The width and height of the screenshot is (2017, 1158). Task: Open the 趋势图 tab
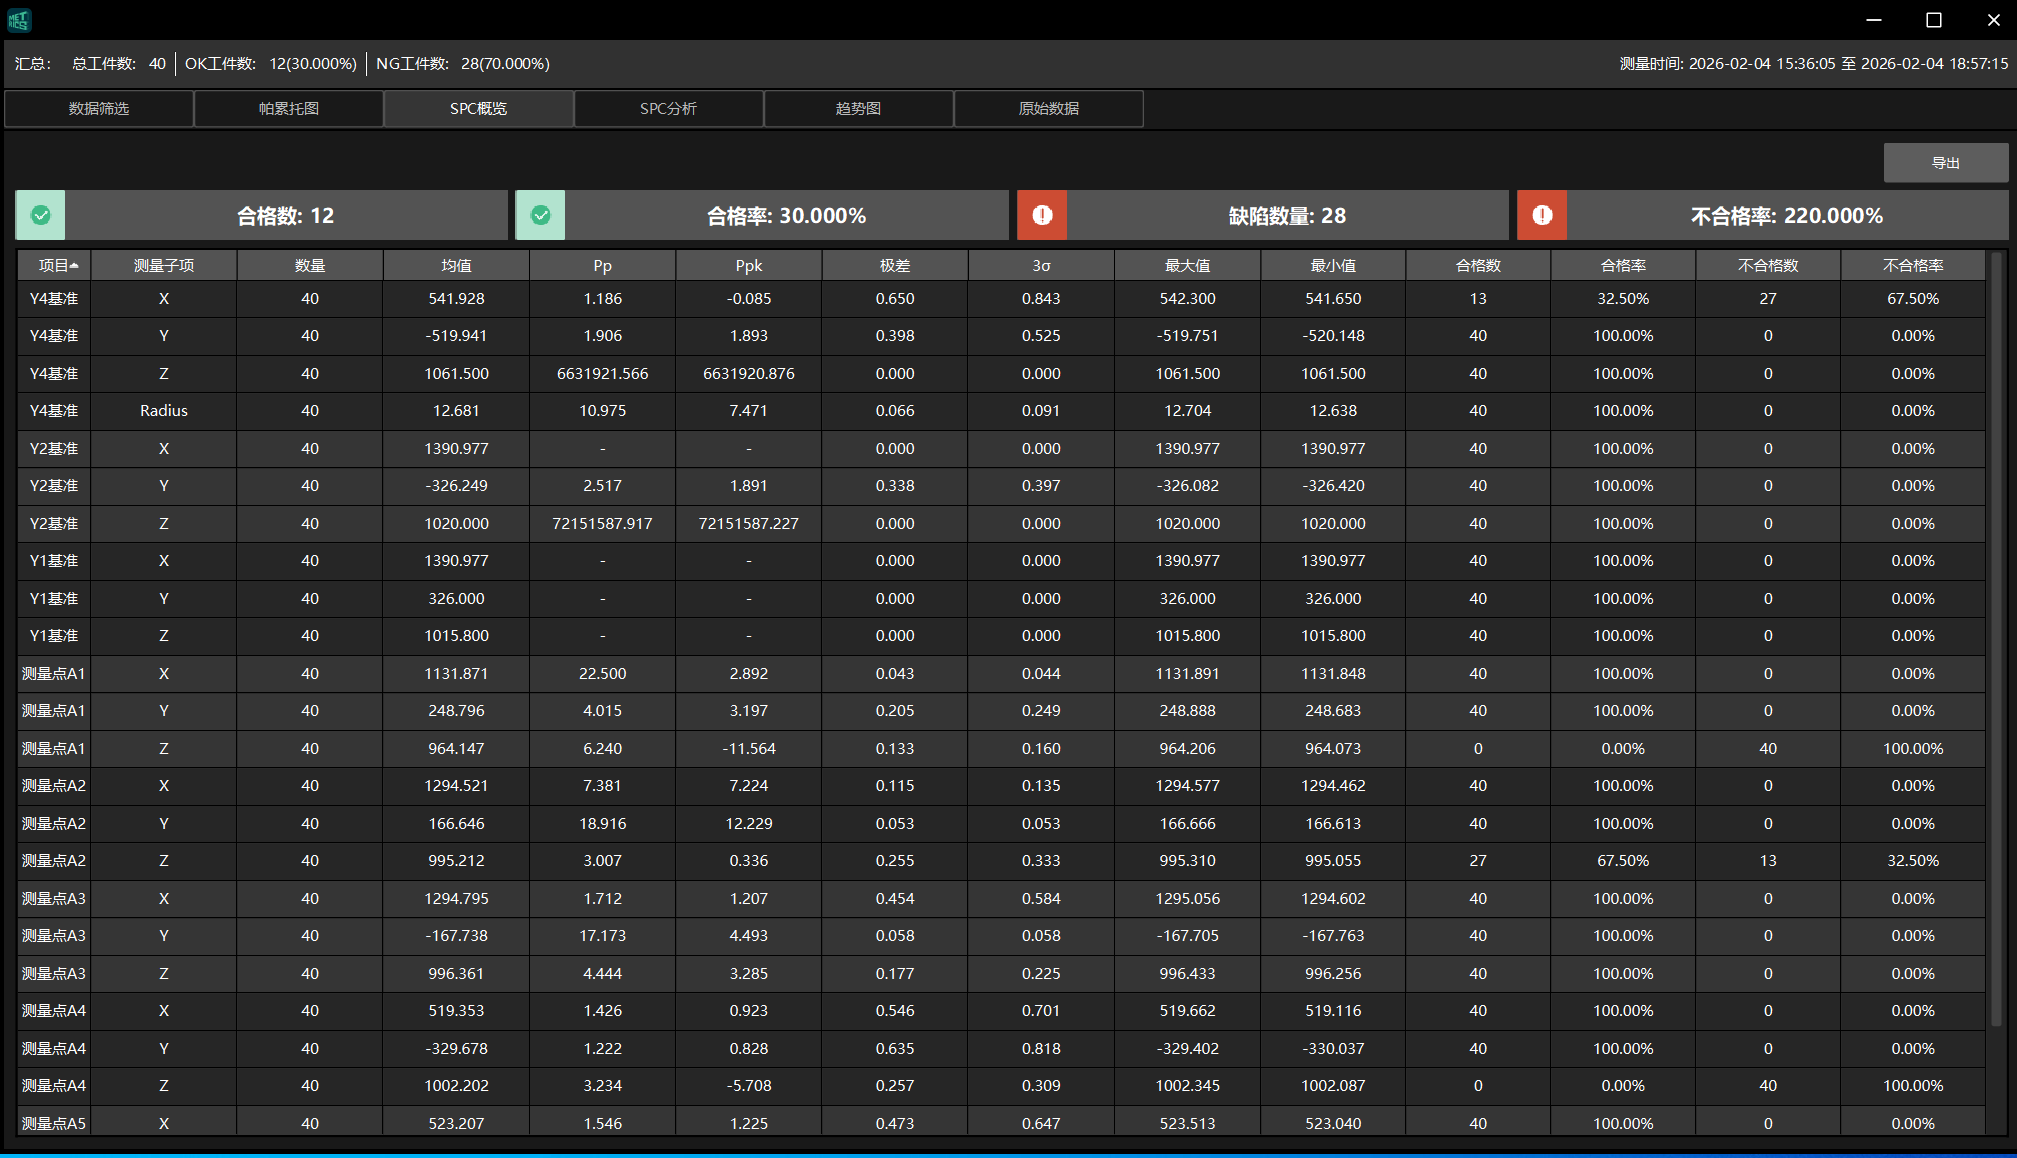(x=858, y=108)
